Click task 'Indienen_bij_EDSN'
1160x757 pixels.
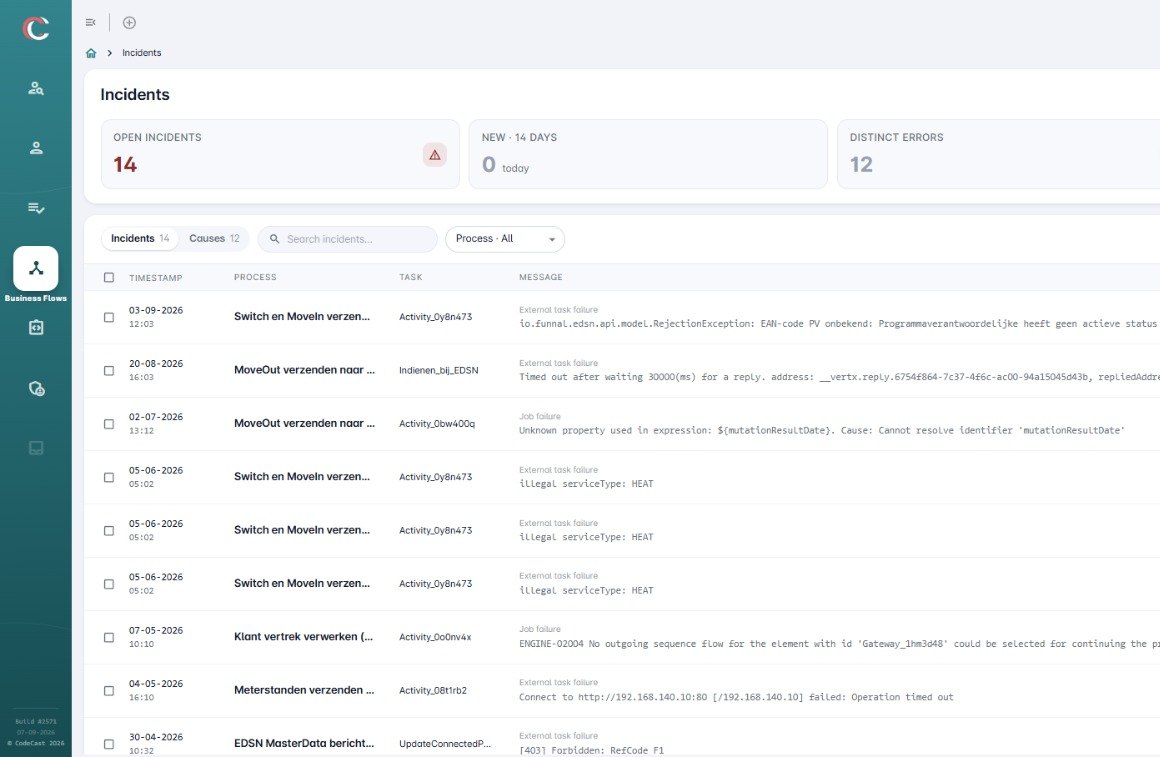pyautogui.click(x=439, y=370)
